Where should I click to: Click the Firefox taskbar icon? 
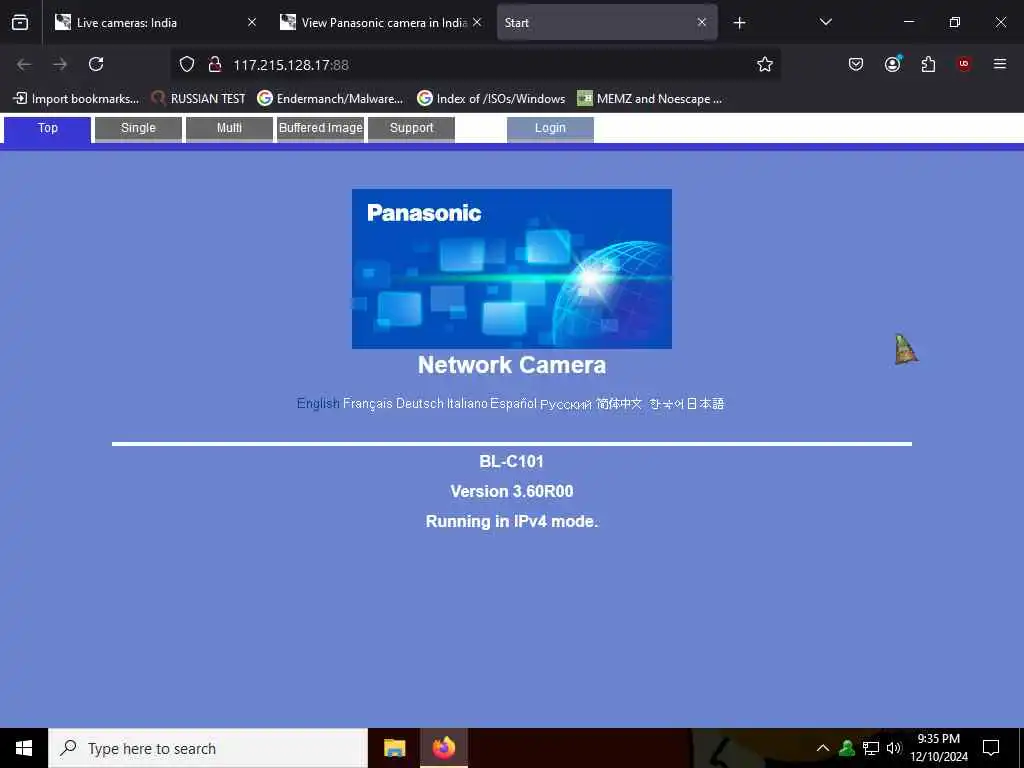click(x=443, y=748)
